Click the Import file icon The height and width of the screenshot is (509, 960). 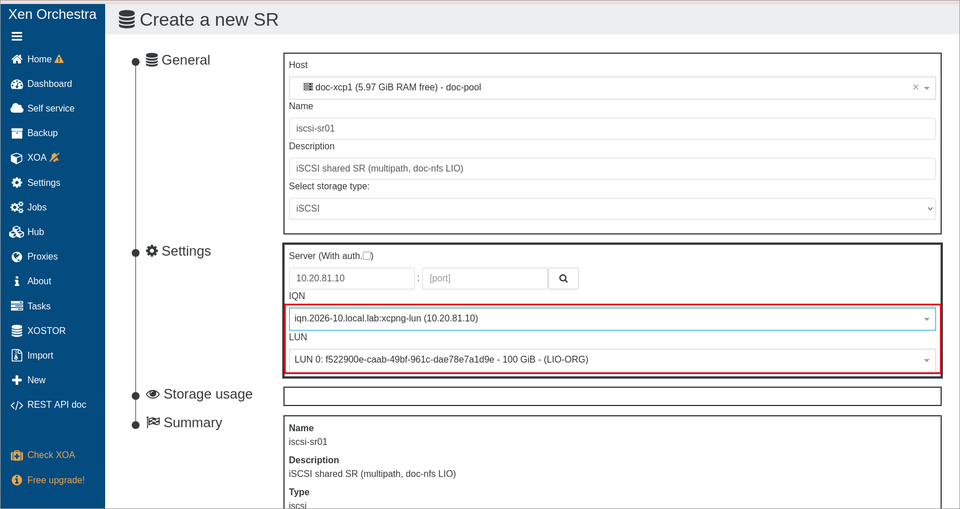pos(17,355)
